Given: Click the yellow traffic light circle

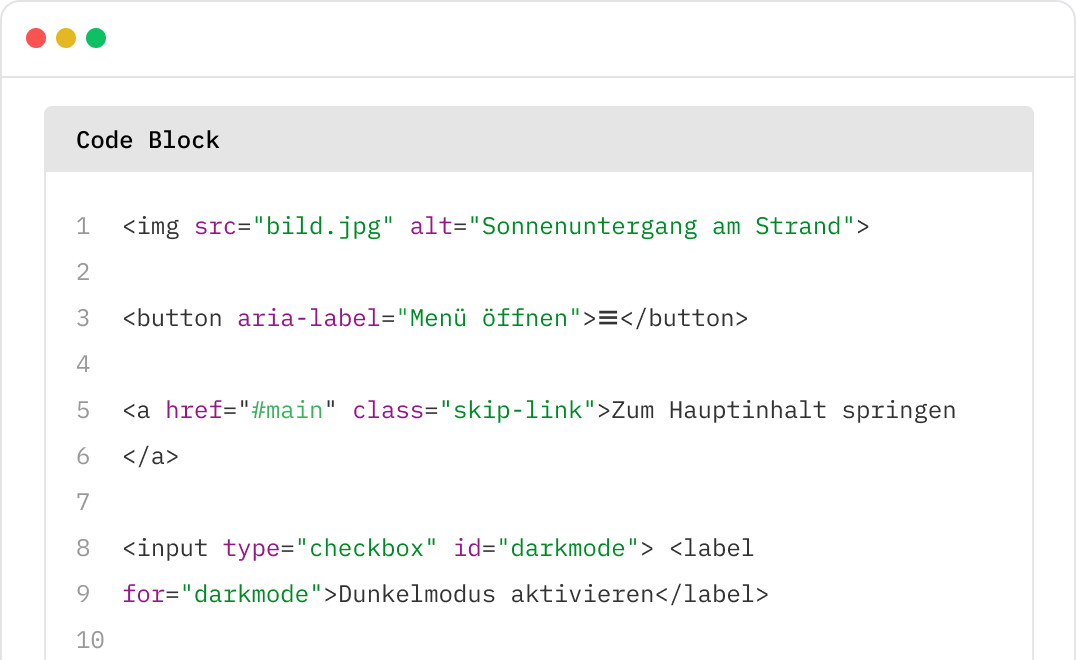Looking at the screenshot, I should click(x=66, y=36).
